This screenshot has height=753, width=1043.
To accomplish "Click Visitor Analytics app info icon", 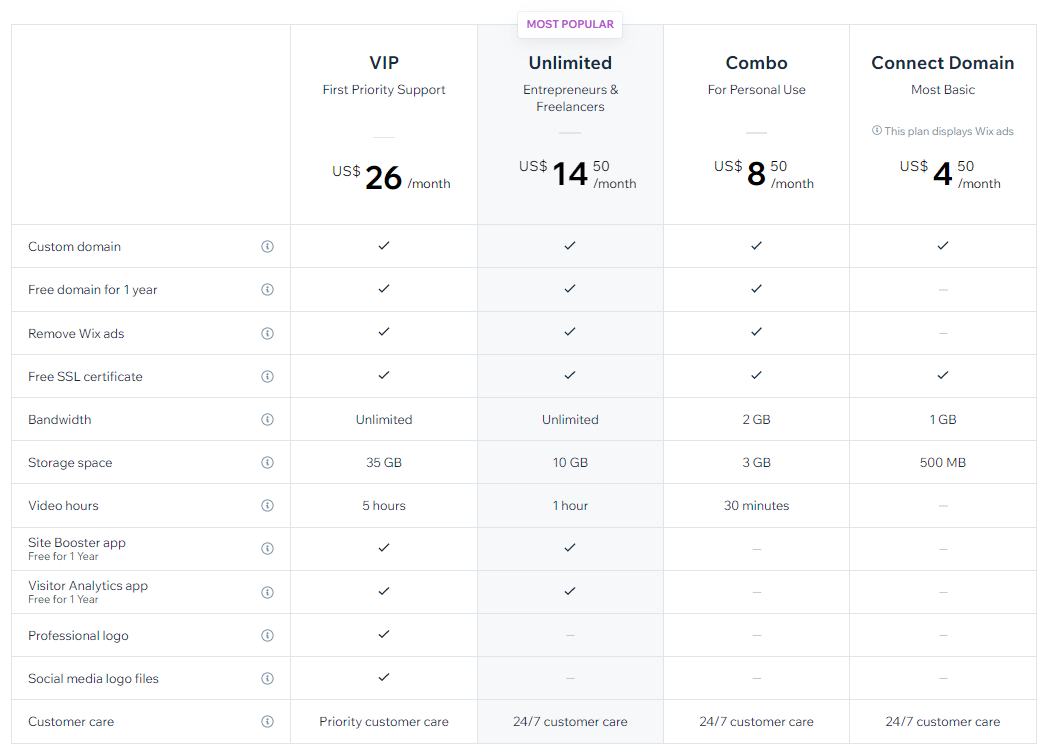I will [x=267, y=592].
